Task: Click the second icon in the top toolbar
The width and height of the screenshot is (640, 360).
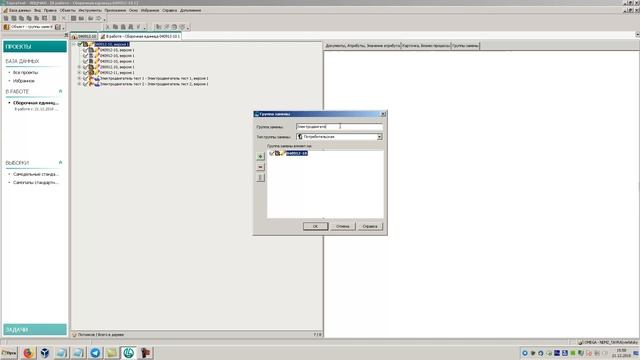Action: pos(13,18)
